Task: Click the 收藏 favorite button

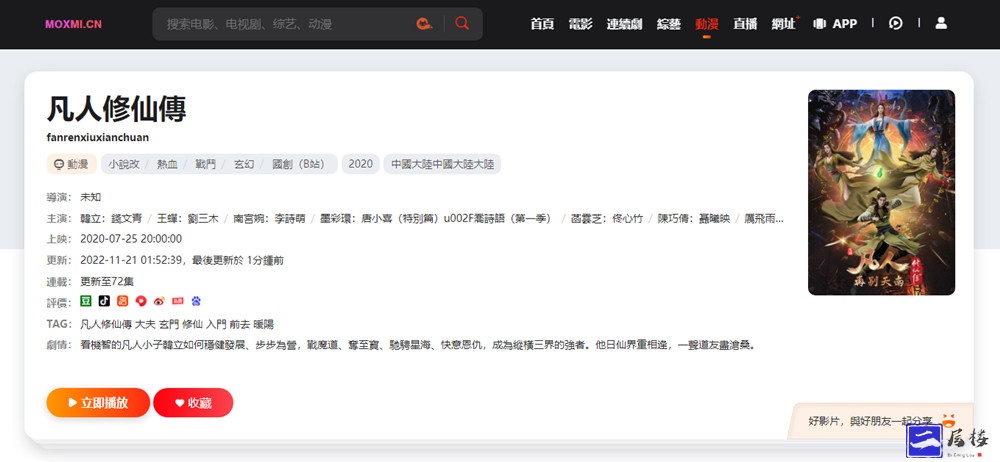Action: (x=193, y=403)
